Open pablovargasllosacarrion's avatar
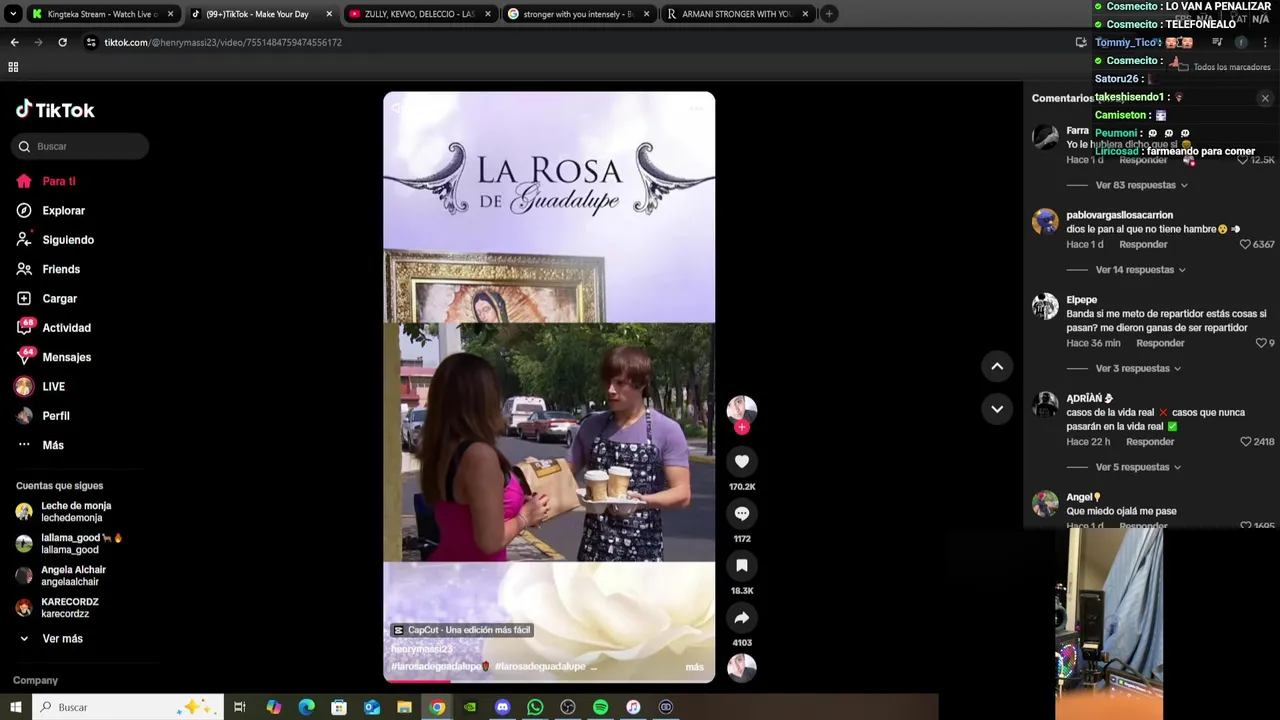 click(x=1045, y=221)
